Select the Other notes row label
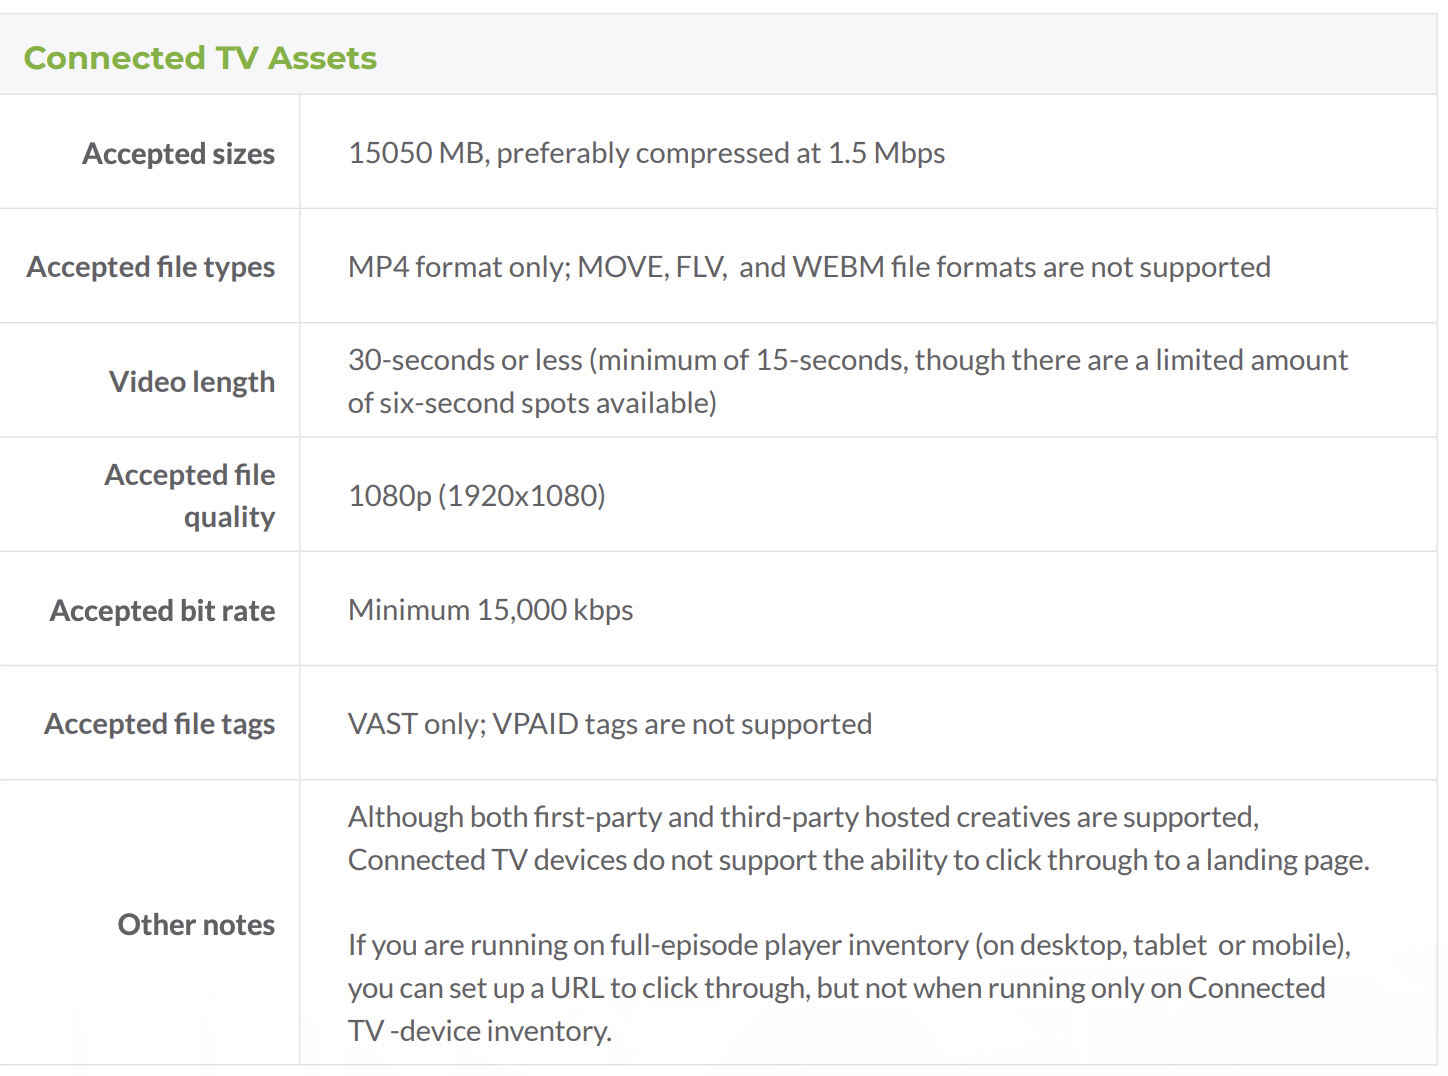Viewport: 1448px width, 1076px height. pos(196,925)
